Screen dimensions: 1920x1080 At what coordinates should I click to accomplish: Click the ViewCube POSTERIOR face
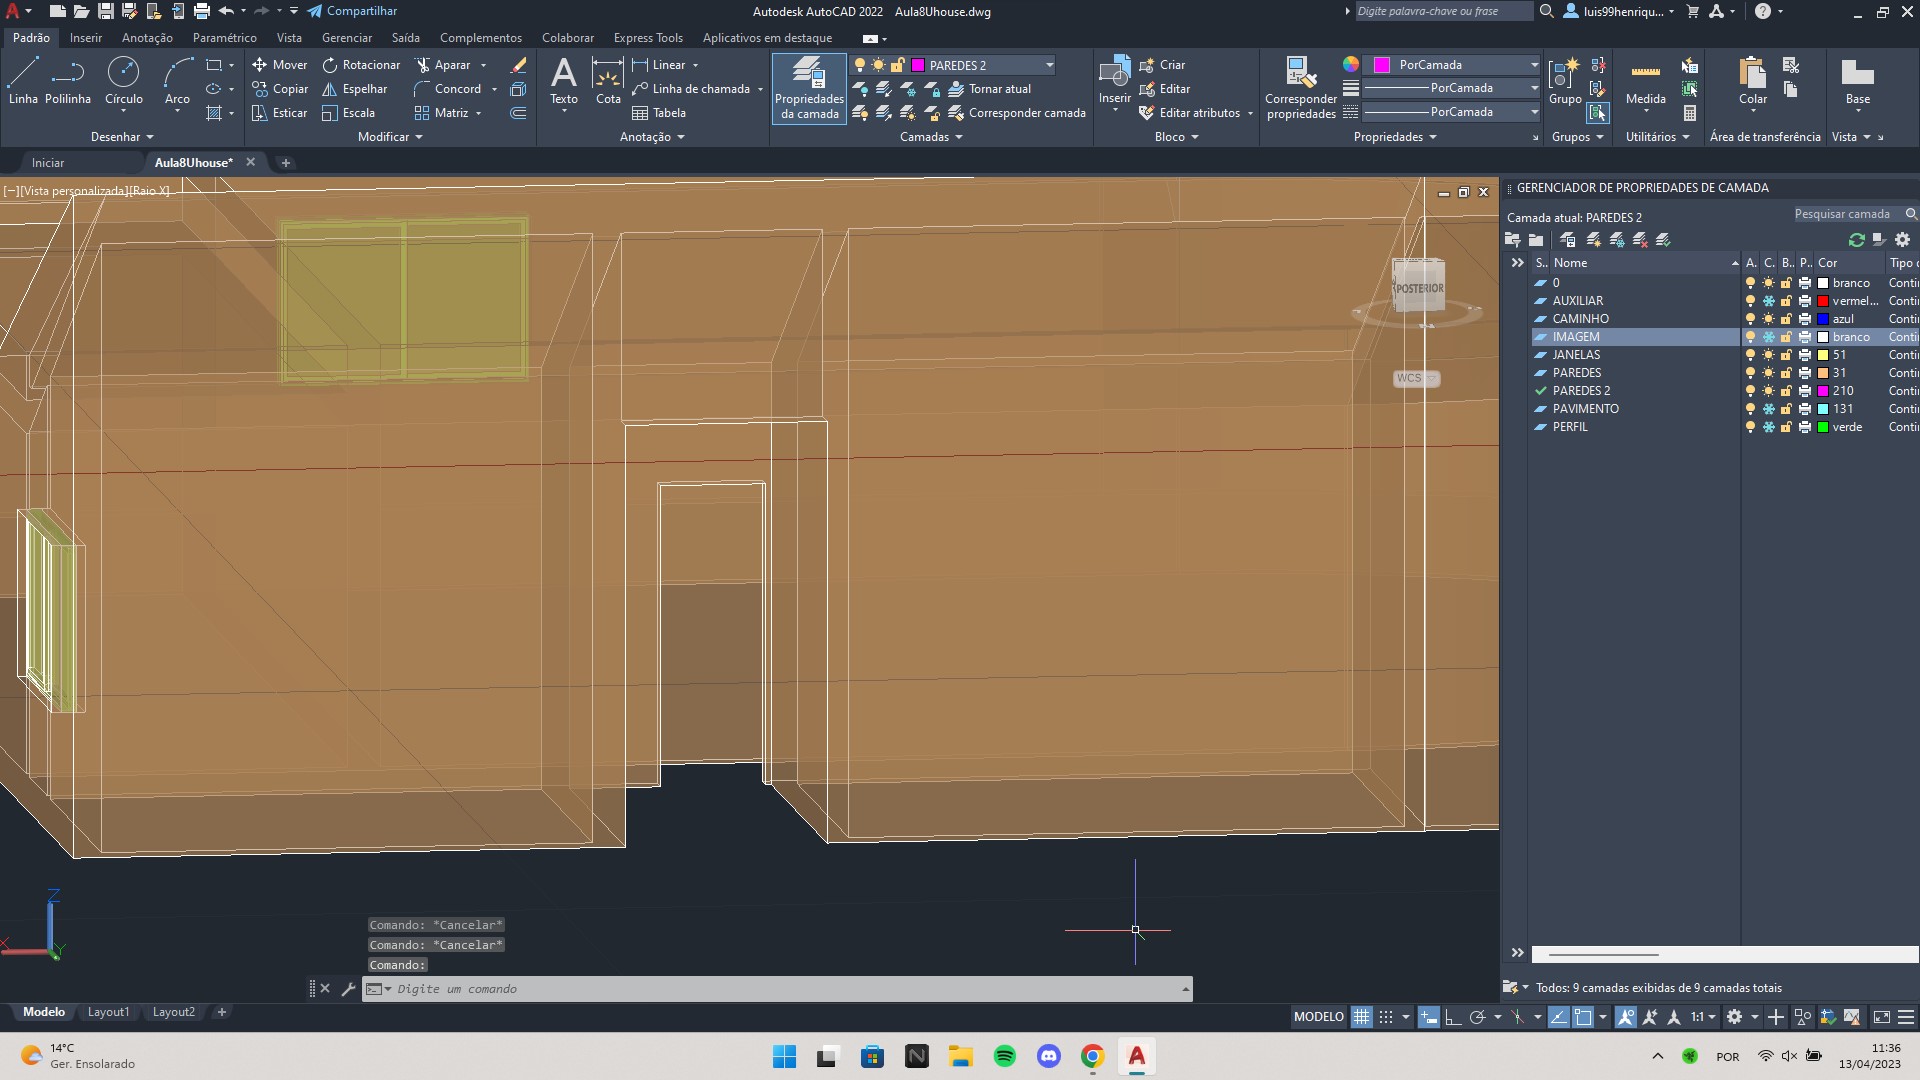click(x=1419, y=287)
